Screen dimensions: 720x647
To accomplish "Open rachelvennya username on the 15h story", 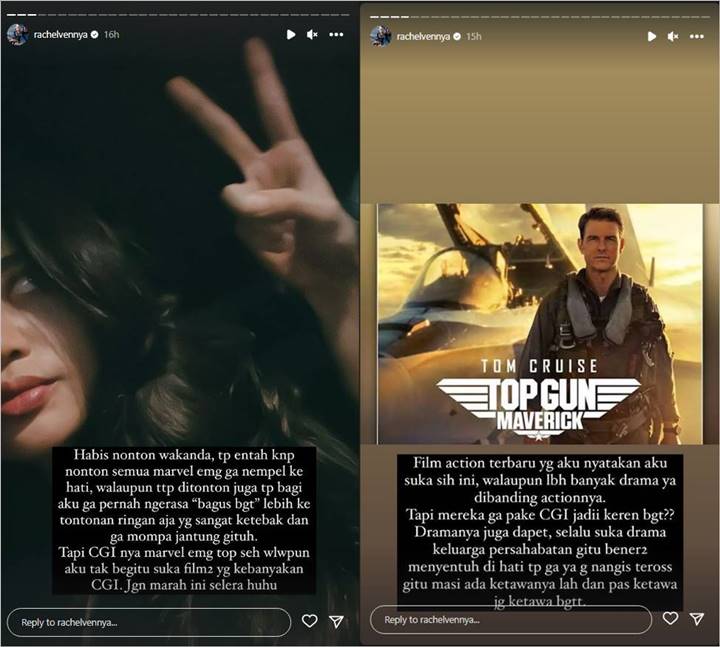I will tap(423, 37).
